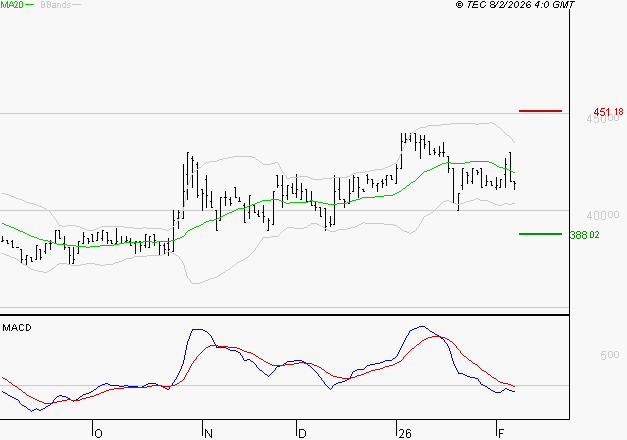Click the F month marker on time axis
627x440 pixels.
pyautogui.click(x=501, y=433)
